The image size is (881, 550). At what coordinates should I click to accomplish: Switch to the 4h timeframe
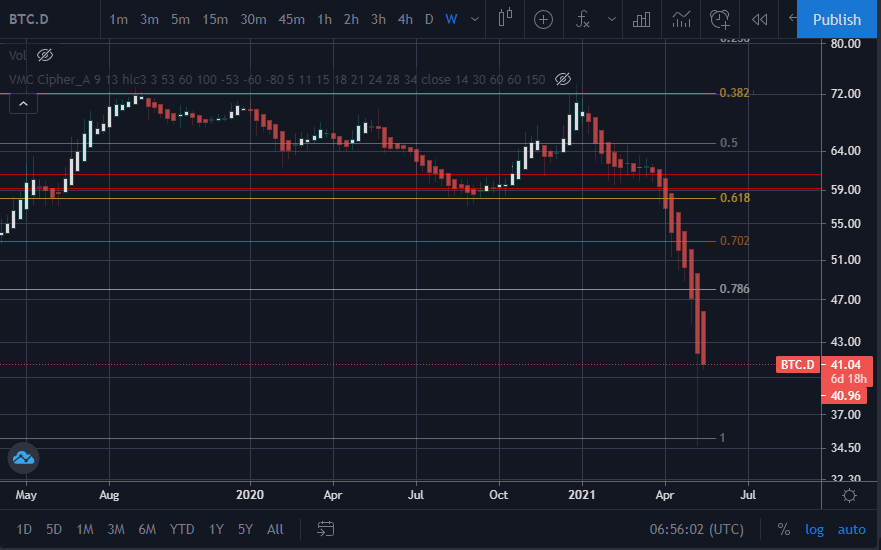[405, 20]
